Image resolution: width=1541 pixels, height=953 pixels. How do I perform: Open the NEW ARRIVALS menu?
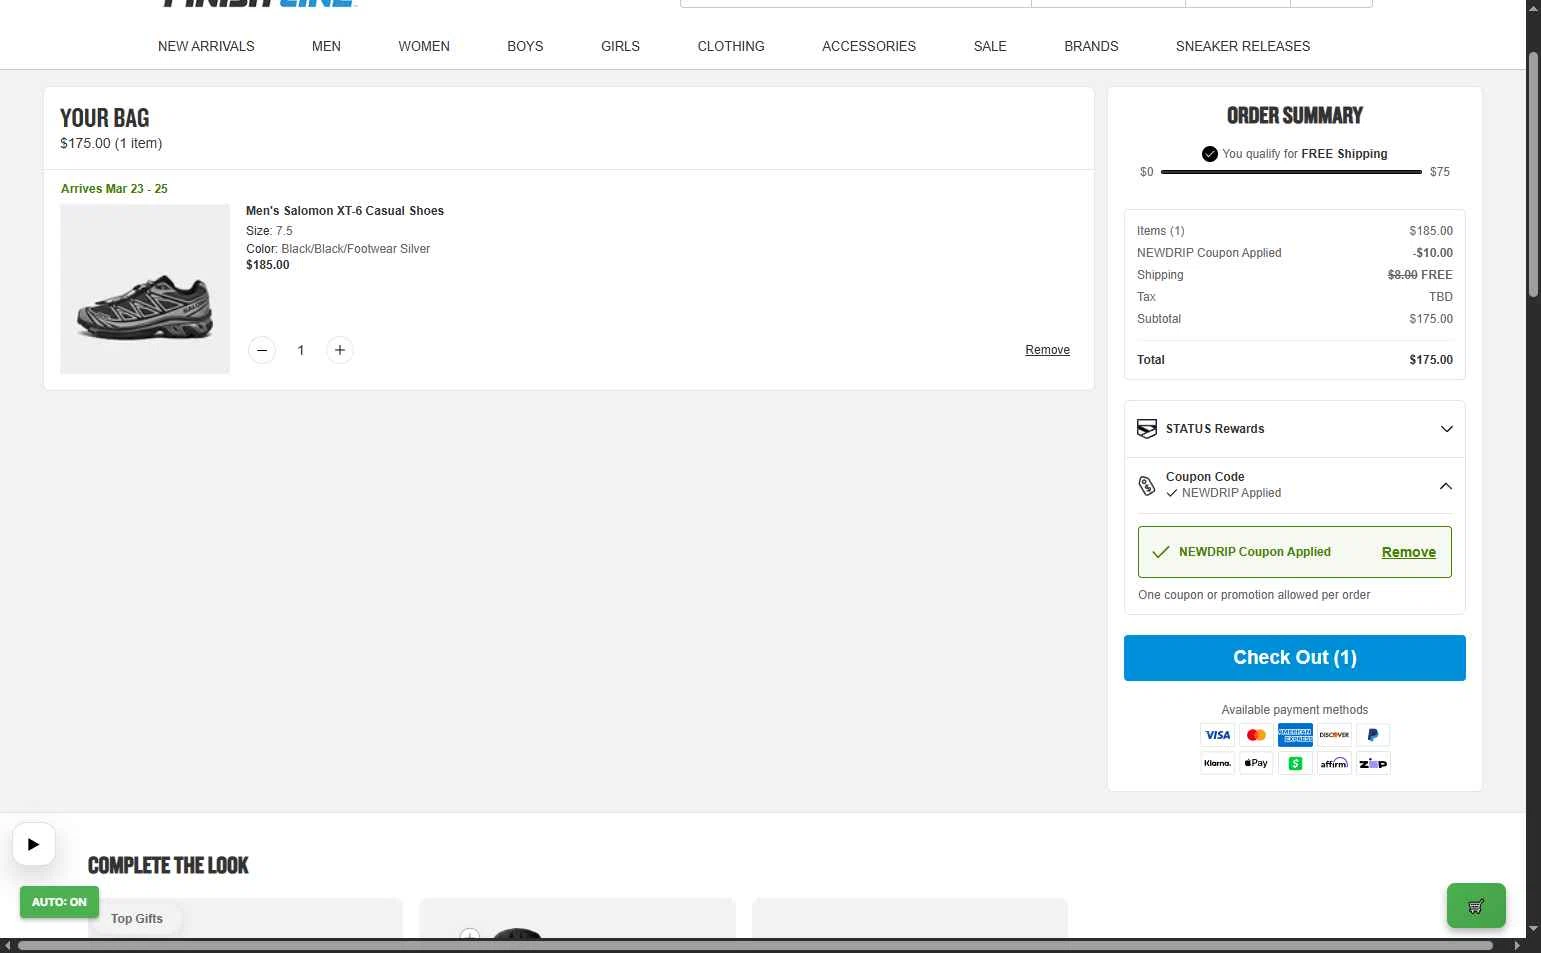pyautogui.click(x=206, y=46)
